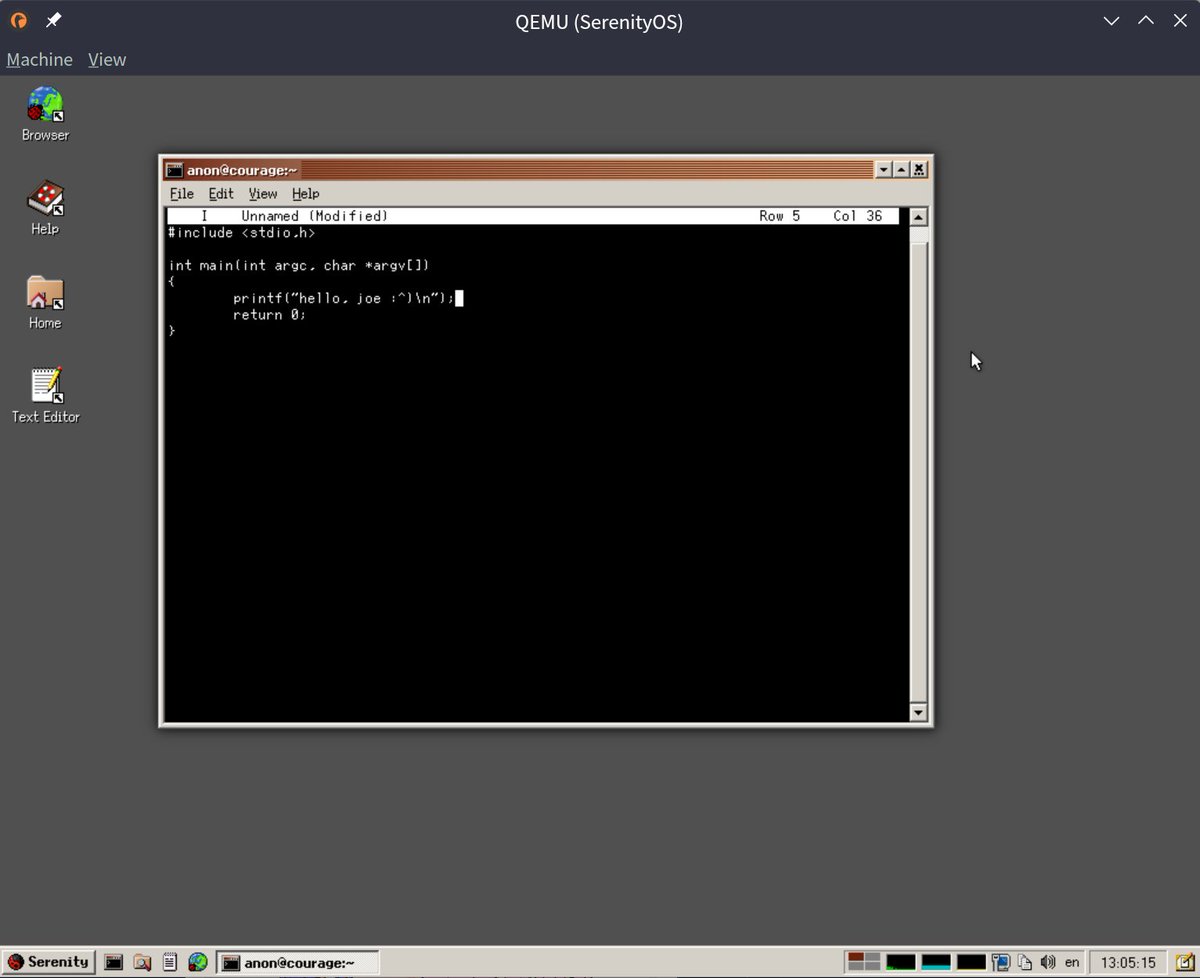Minimize the anon@courage terminal window
This screenshot has height=978, width=1200.
(x=883, y=170)
